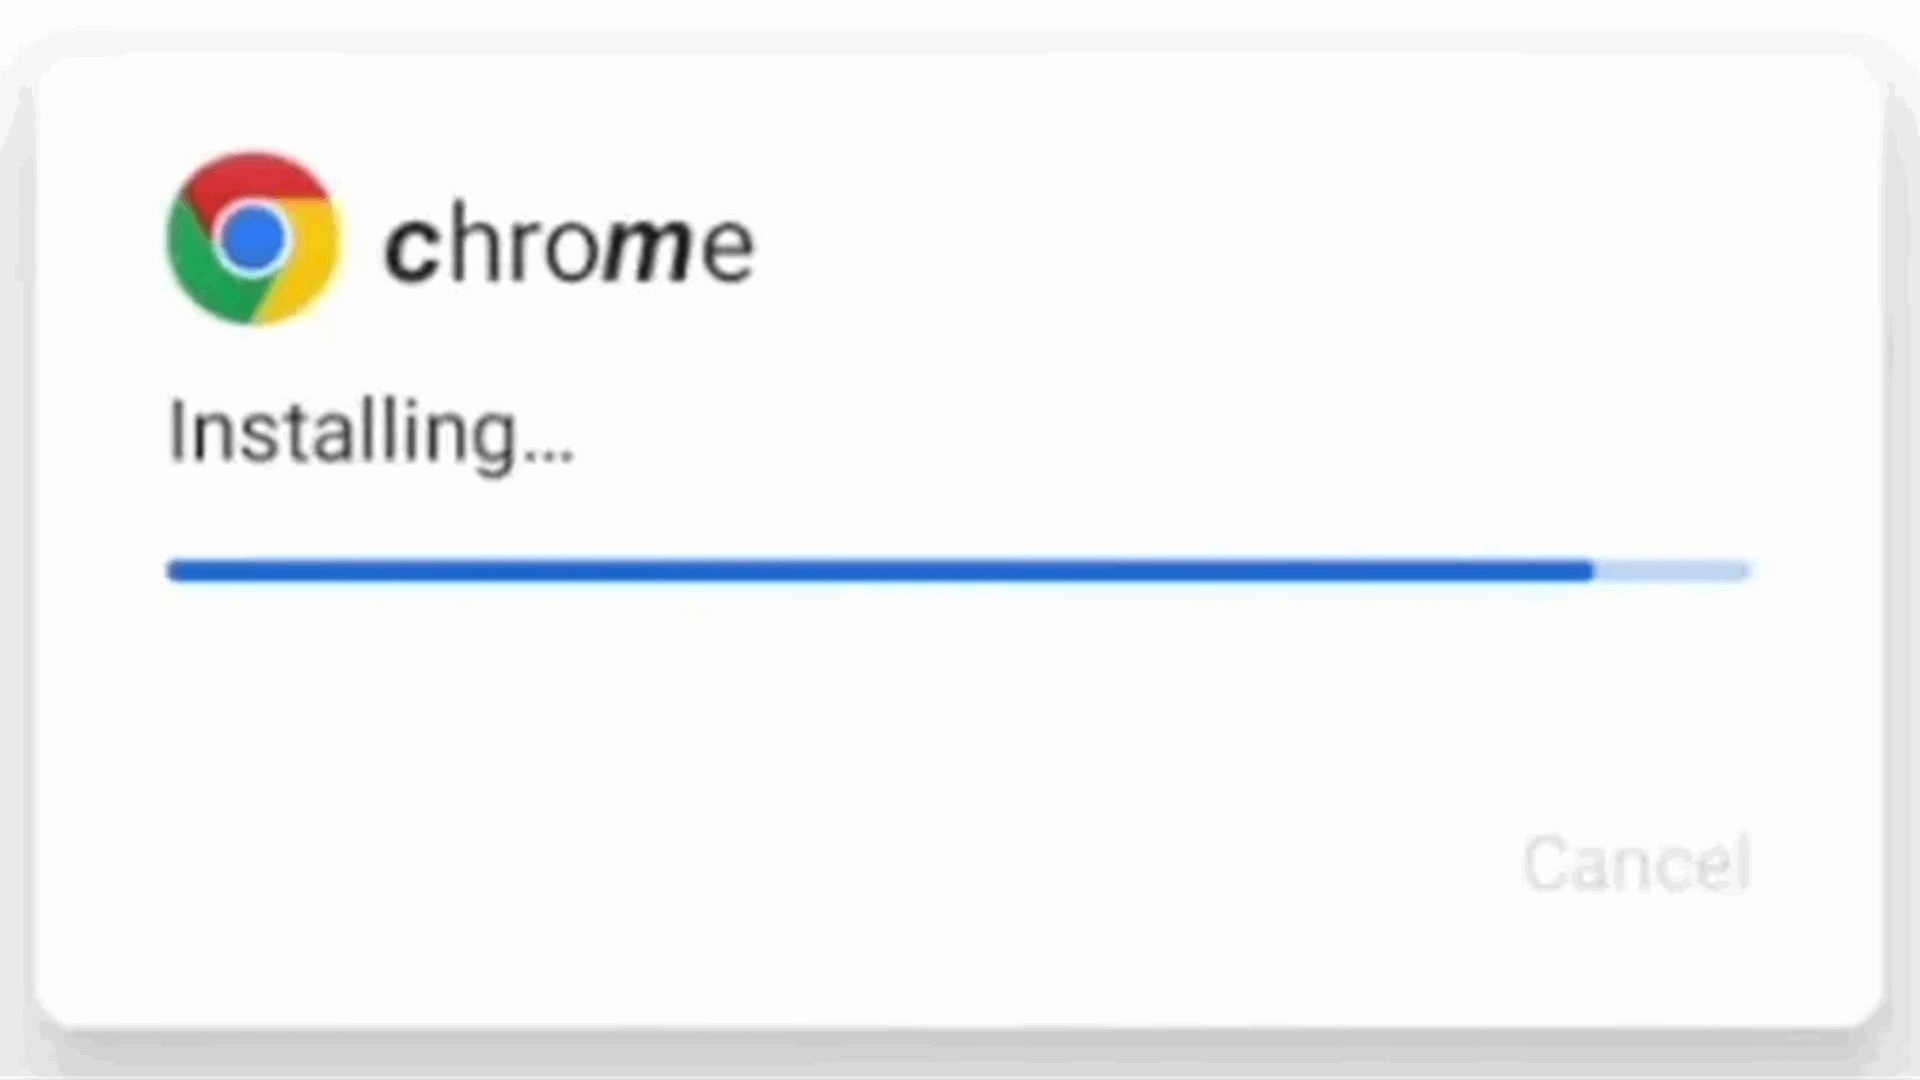Click the Installing... status text
Screen dimensions: 1920x1080
point(372,432)
